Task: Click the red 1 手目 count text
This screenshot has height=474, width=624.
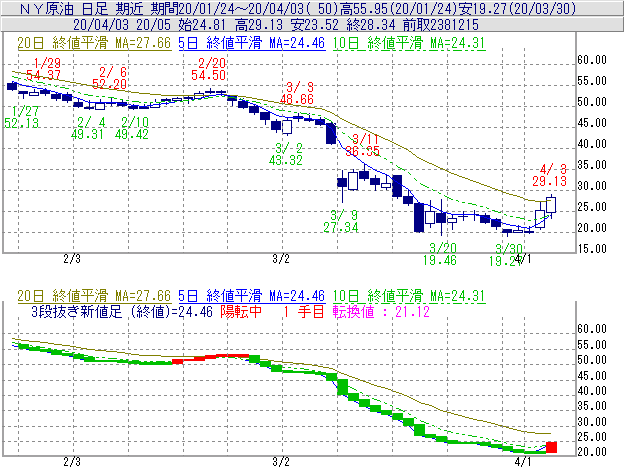Action: (x=303, y=312)
